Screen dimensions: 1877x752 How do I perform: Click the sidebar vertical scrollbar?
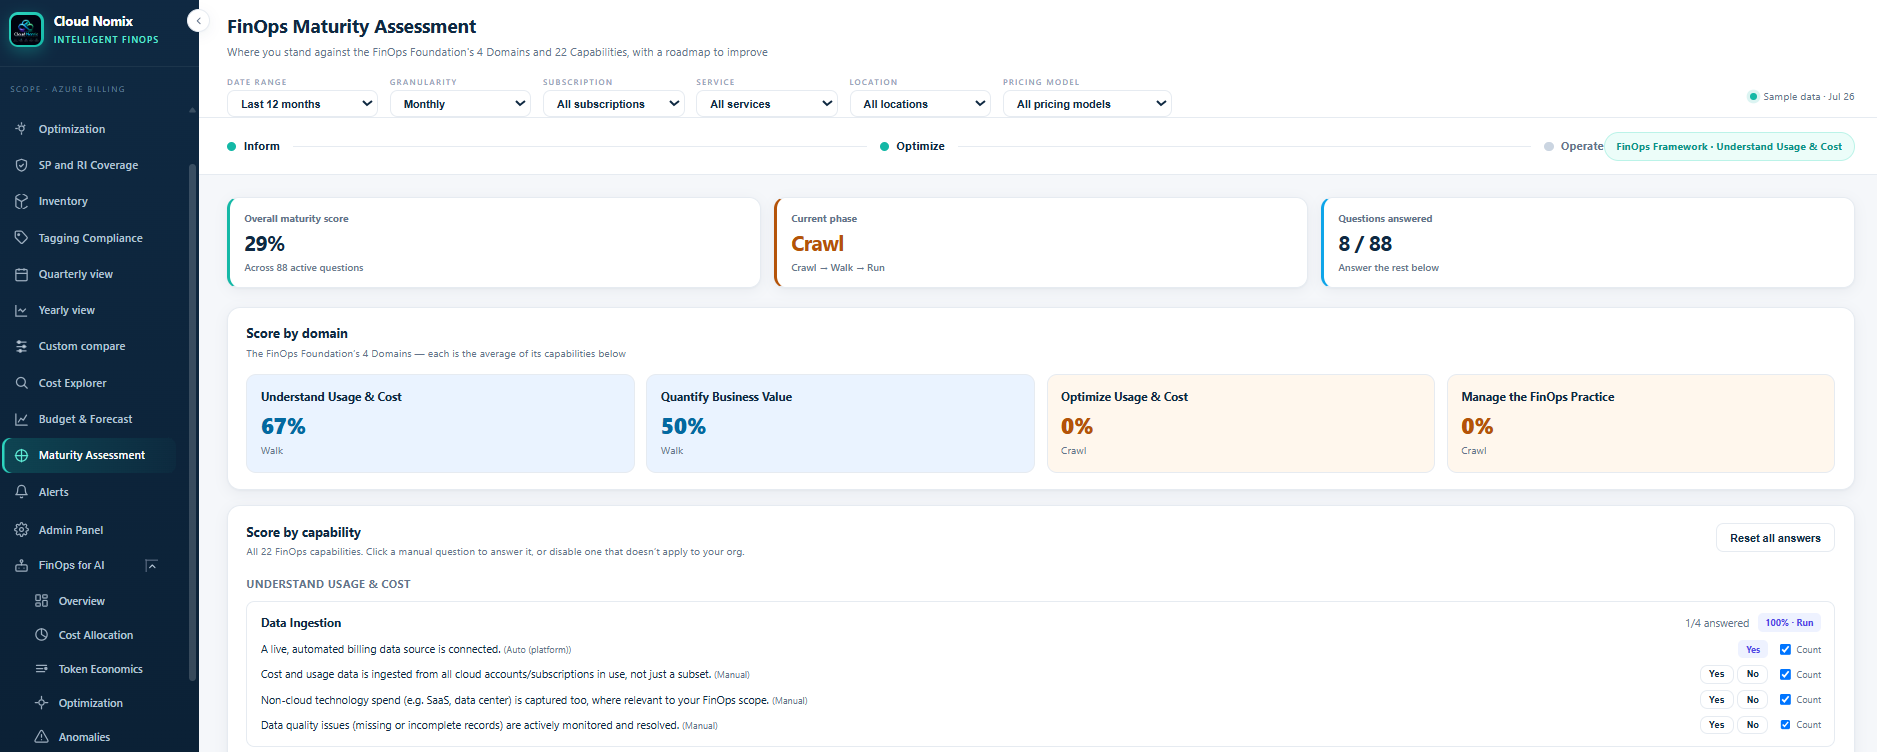click(x=192, y=420)
